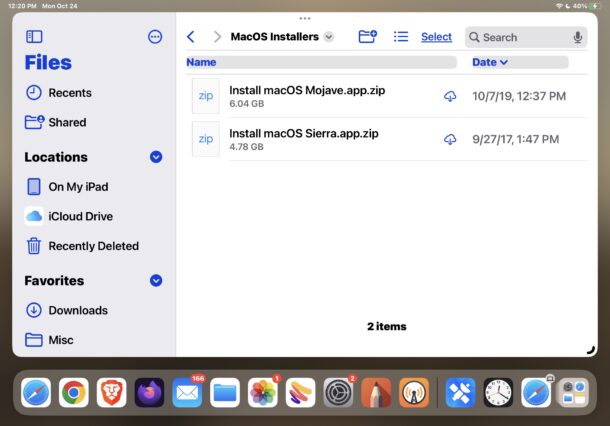The image size is (610, 426).
Task: Open the Mojave zip file thumbnail
Action: tap(206, 96)
